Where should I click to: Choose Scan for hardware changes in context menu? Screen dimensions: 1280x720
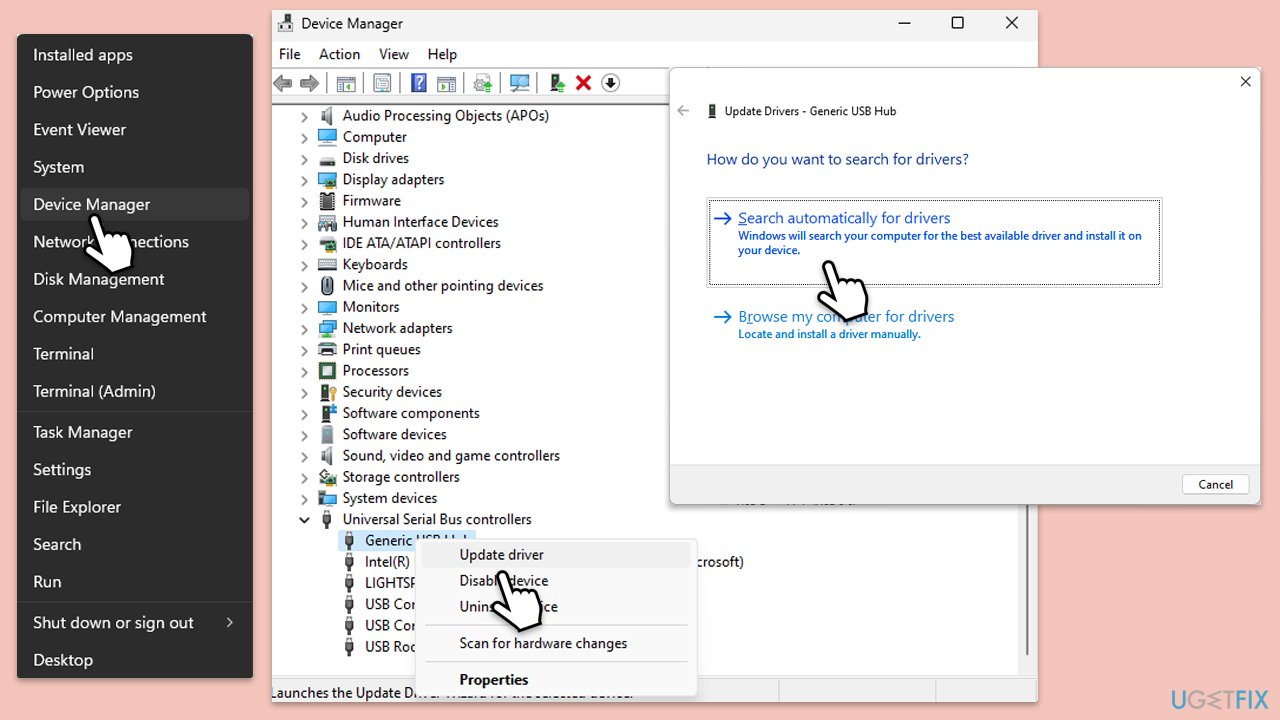coord(556,643)
